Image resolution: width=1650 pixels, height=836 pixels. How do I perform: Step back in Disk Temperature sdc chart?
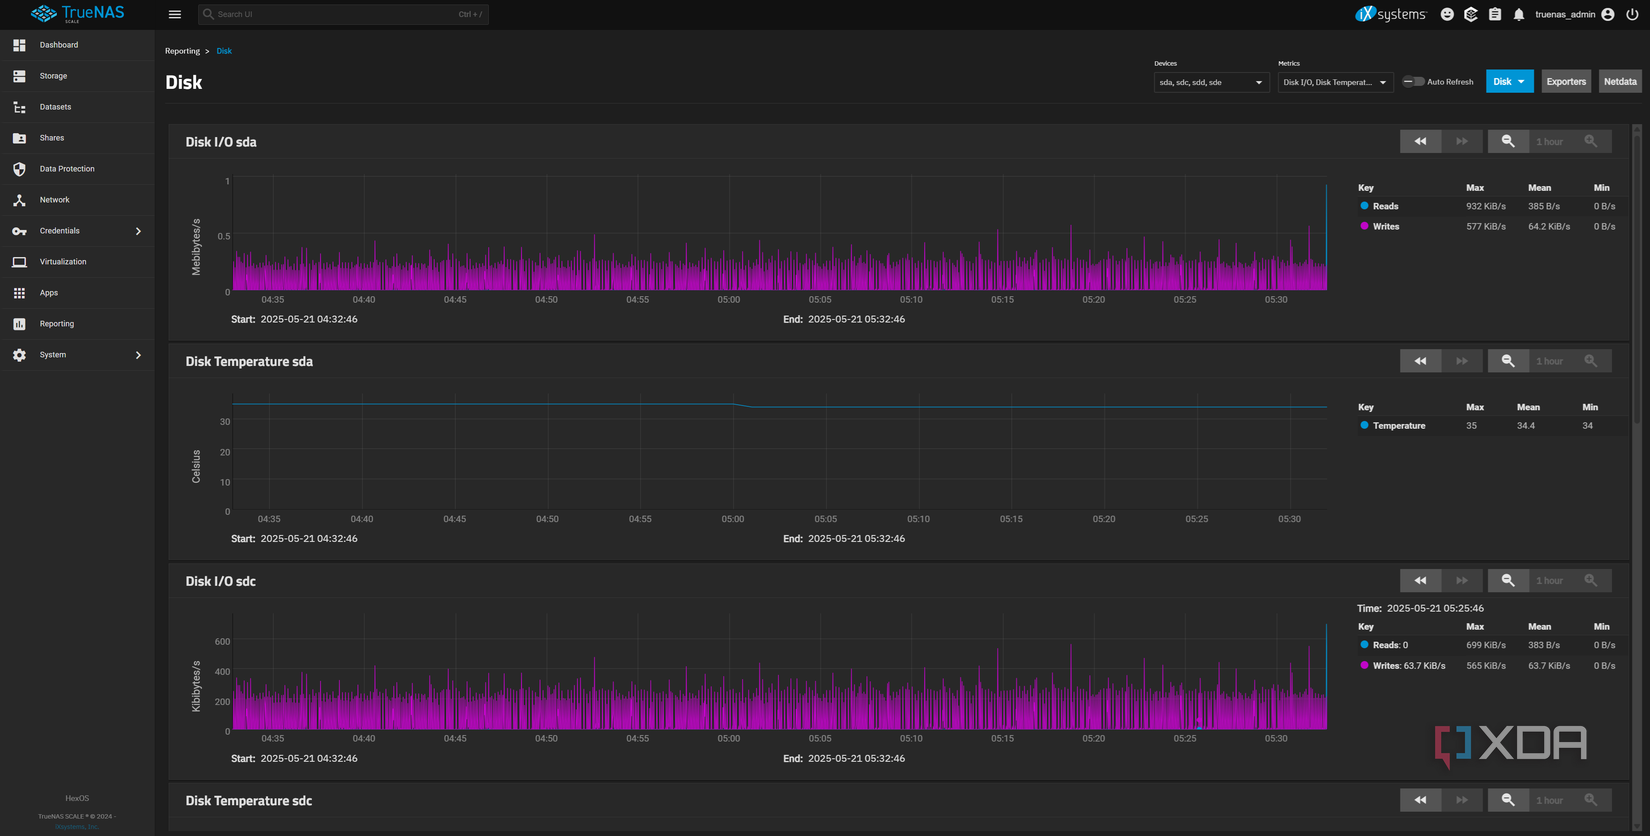click(1420, 800)
